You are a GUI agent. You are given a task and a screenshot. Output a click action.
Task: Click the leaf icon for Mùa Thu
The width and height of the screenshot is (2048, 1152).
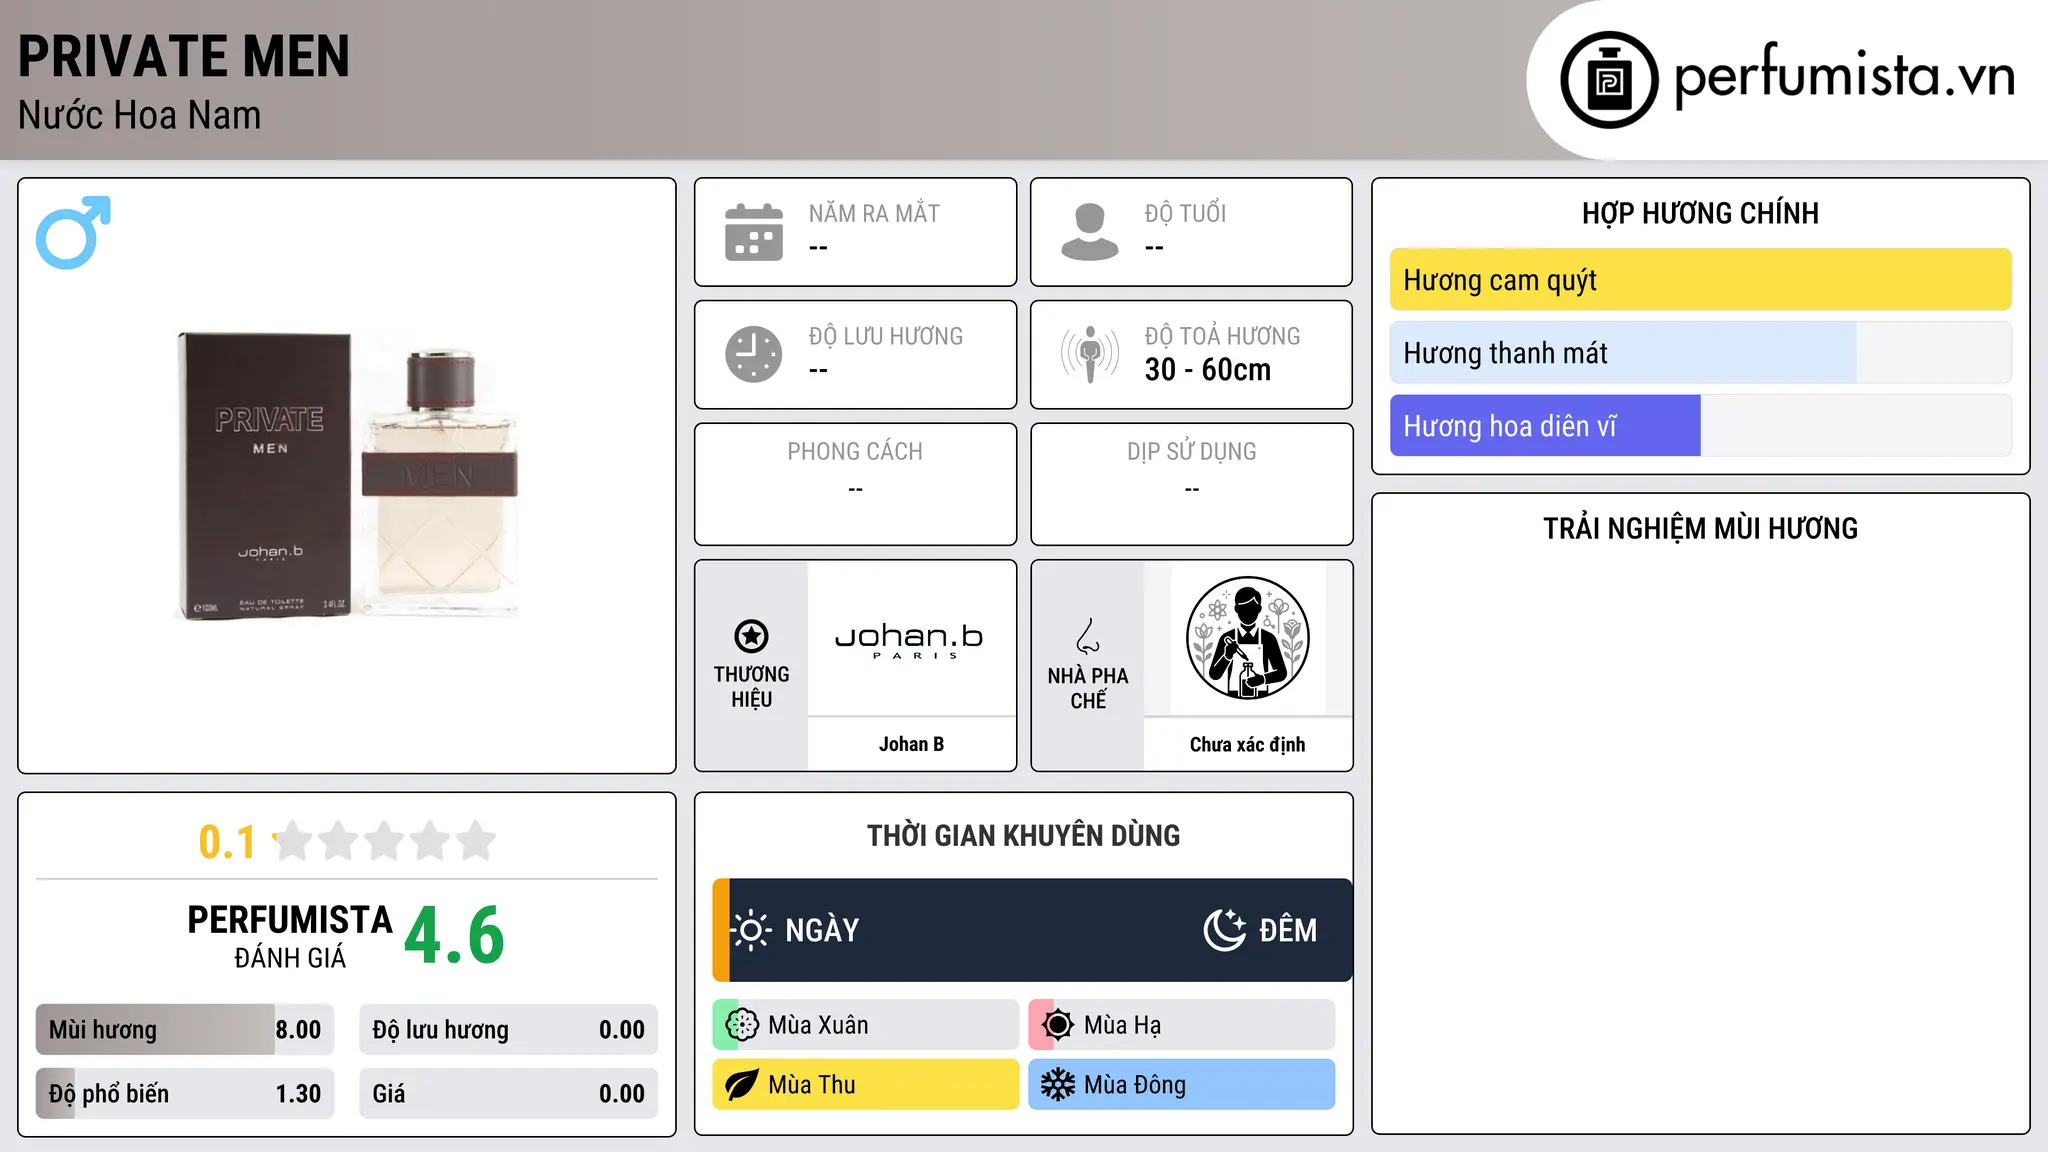[x=742, y=1085]
